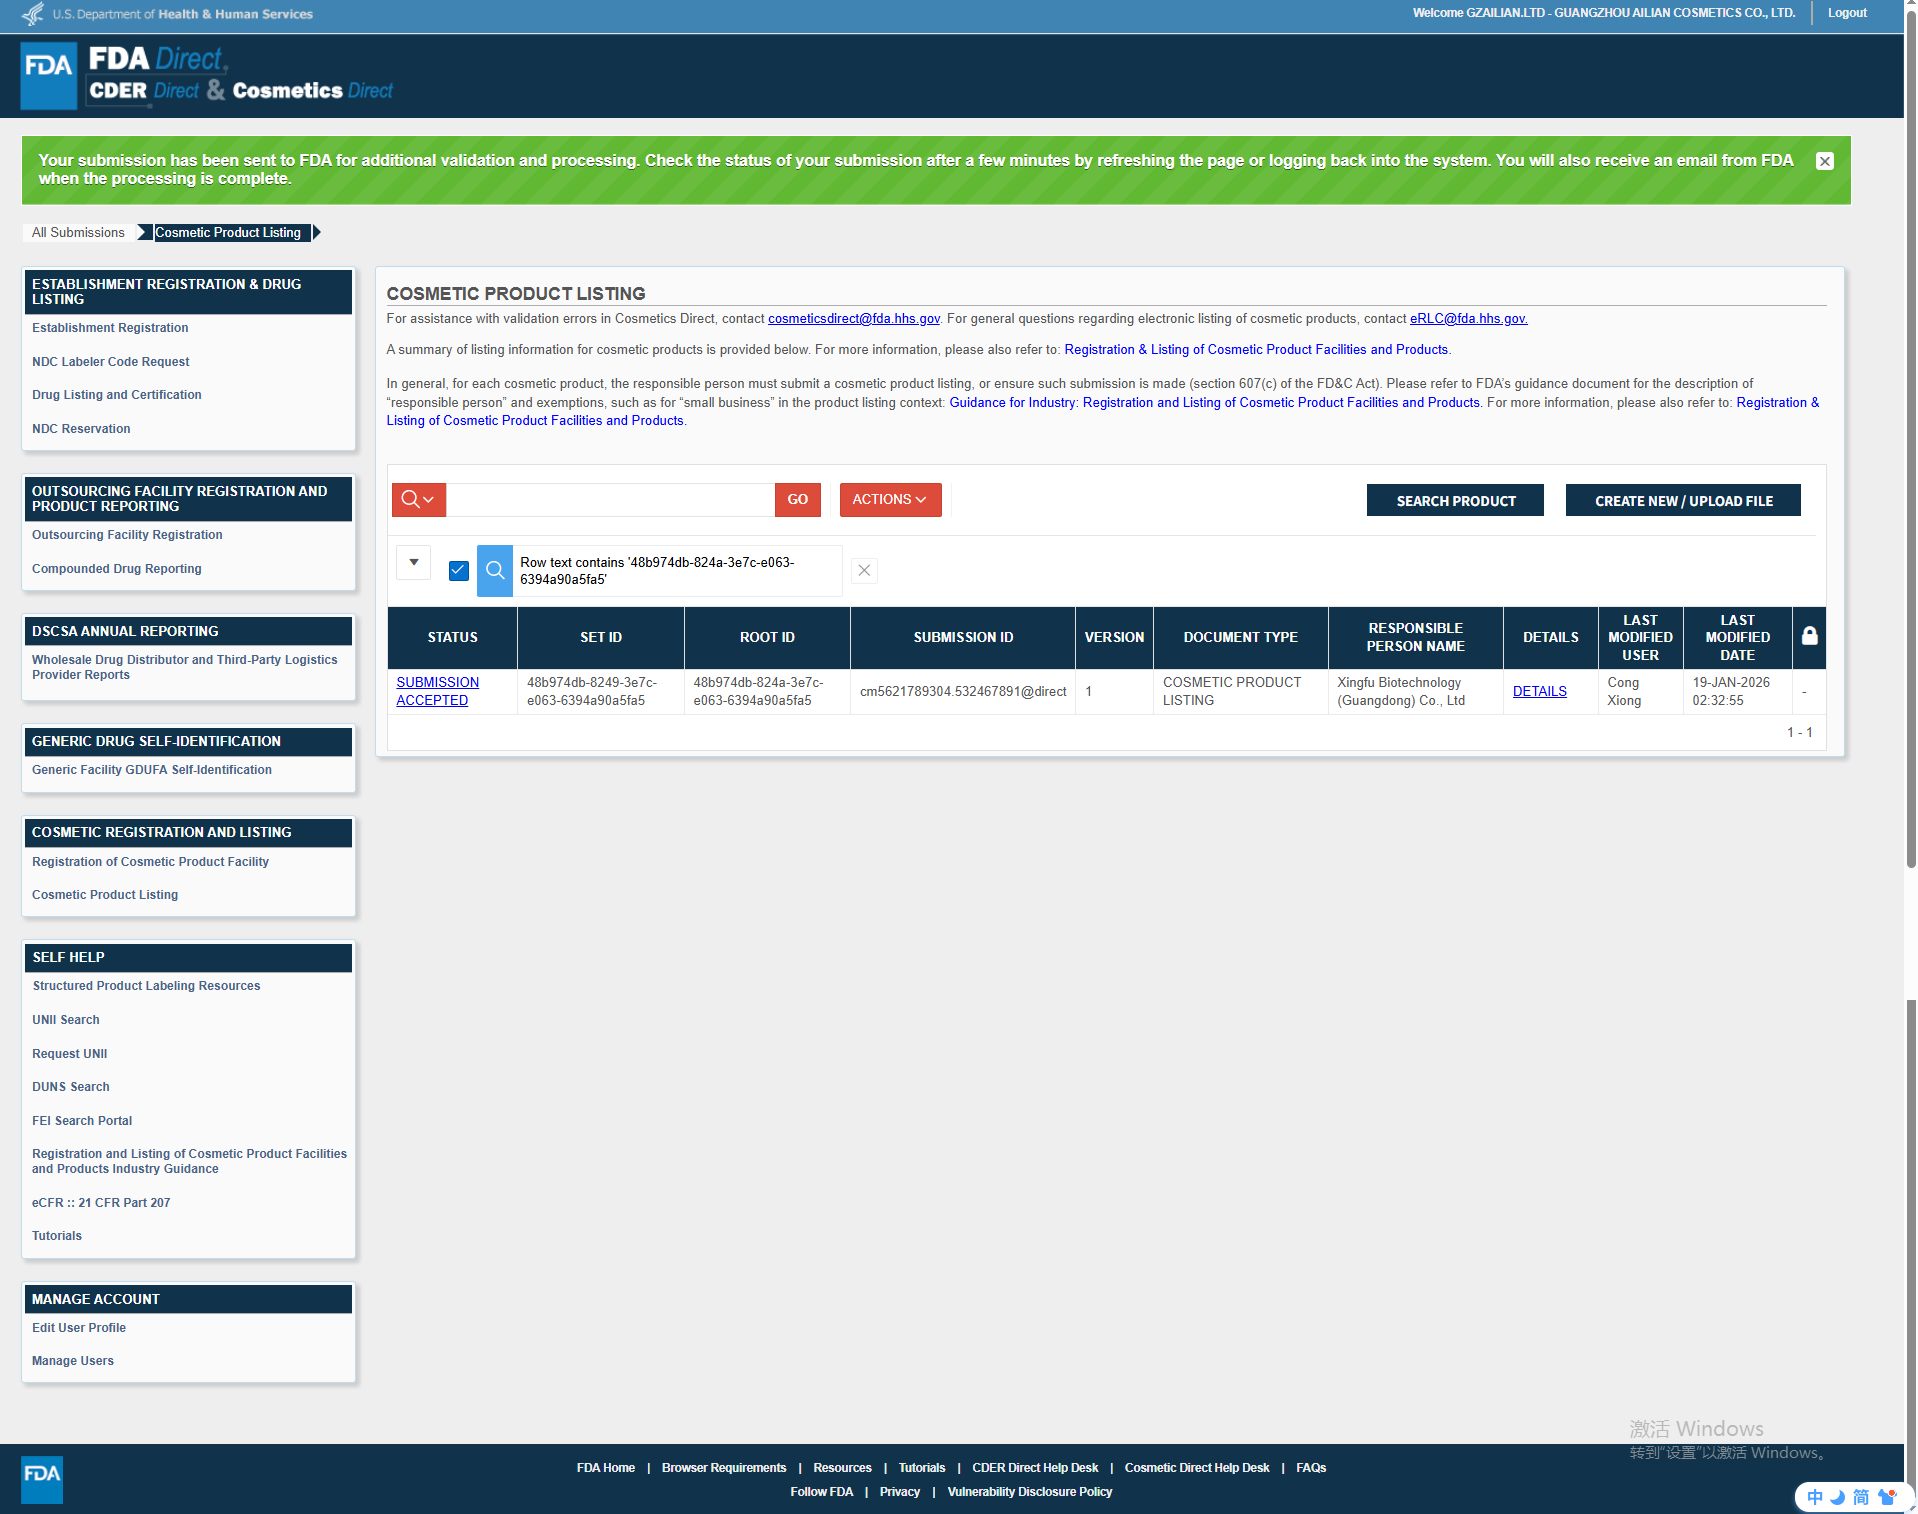The height and width of the screenshot is (1514, 1918).
Task: Collapse the filter section triangle
Action: point(413,563)
